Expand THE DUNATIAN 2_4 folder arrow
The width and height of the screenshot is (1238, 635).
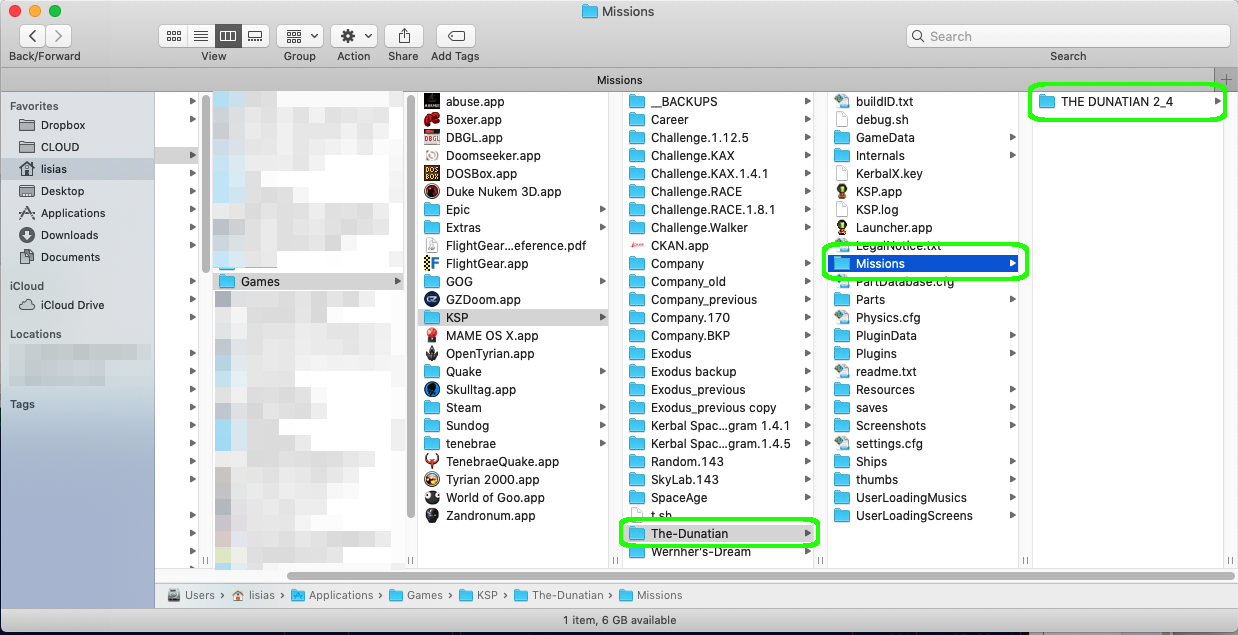[1217, 101]
